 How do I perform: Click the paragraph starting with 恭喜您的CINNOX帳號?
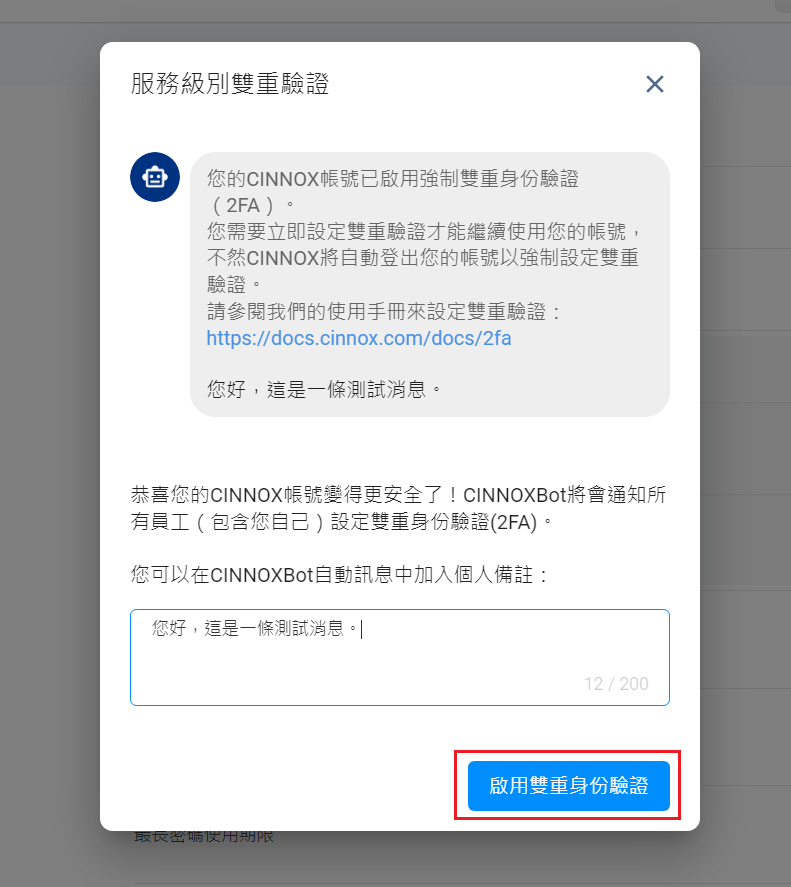tap(398, 508)
